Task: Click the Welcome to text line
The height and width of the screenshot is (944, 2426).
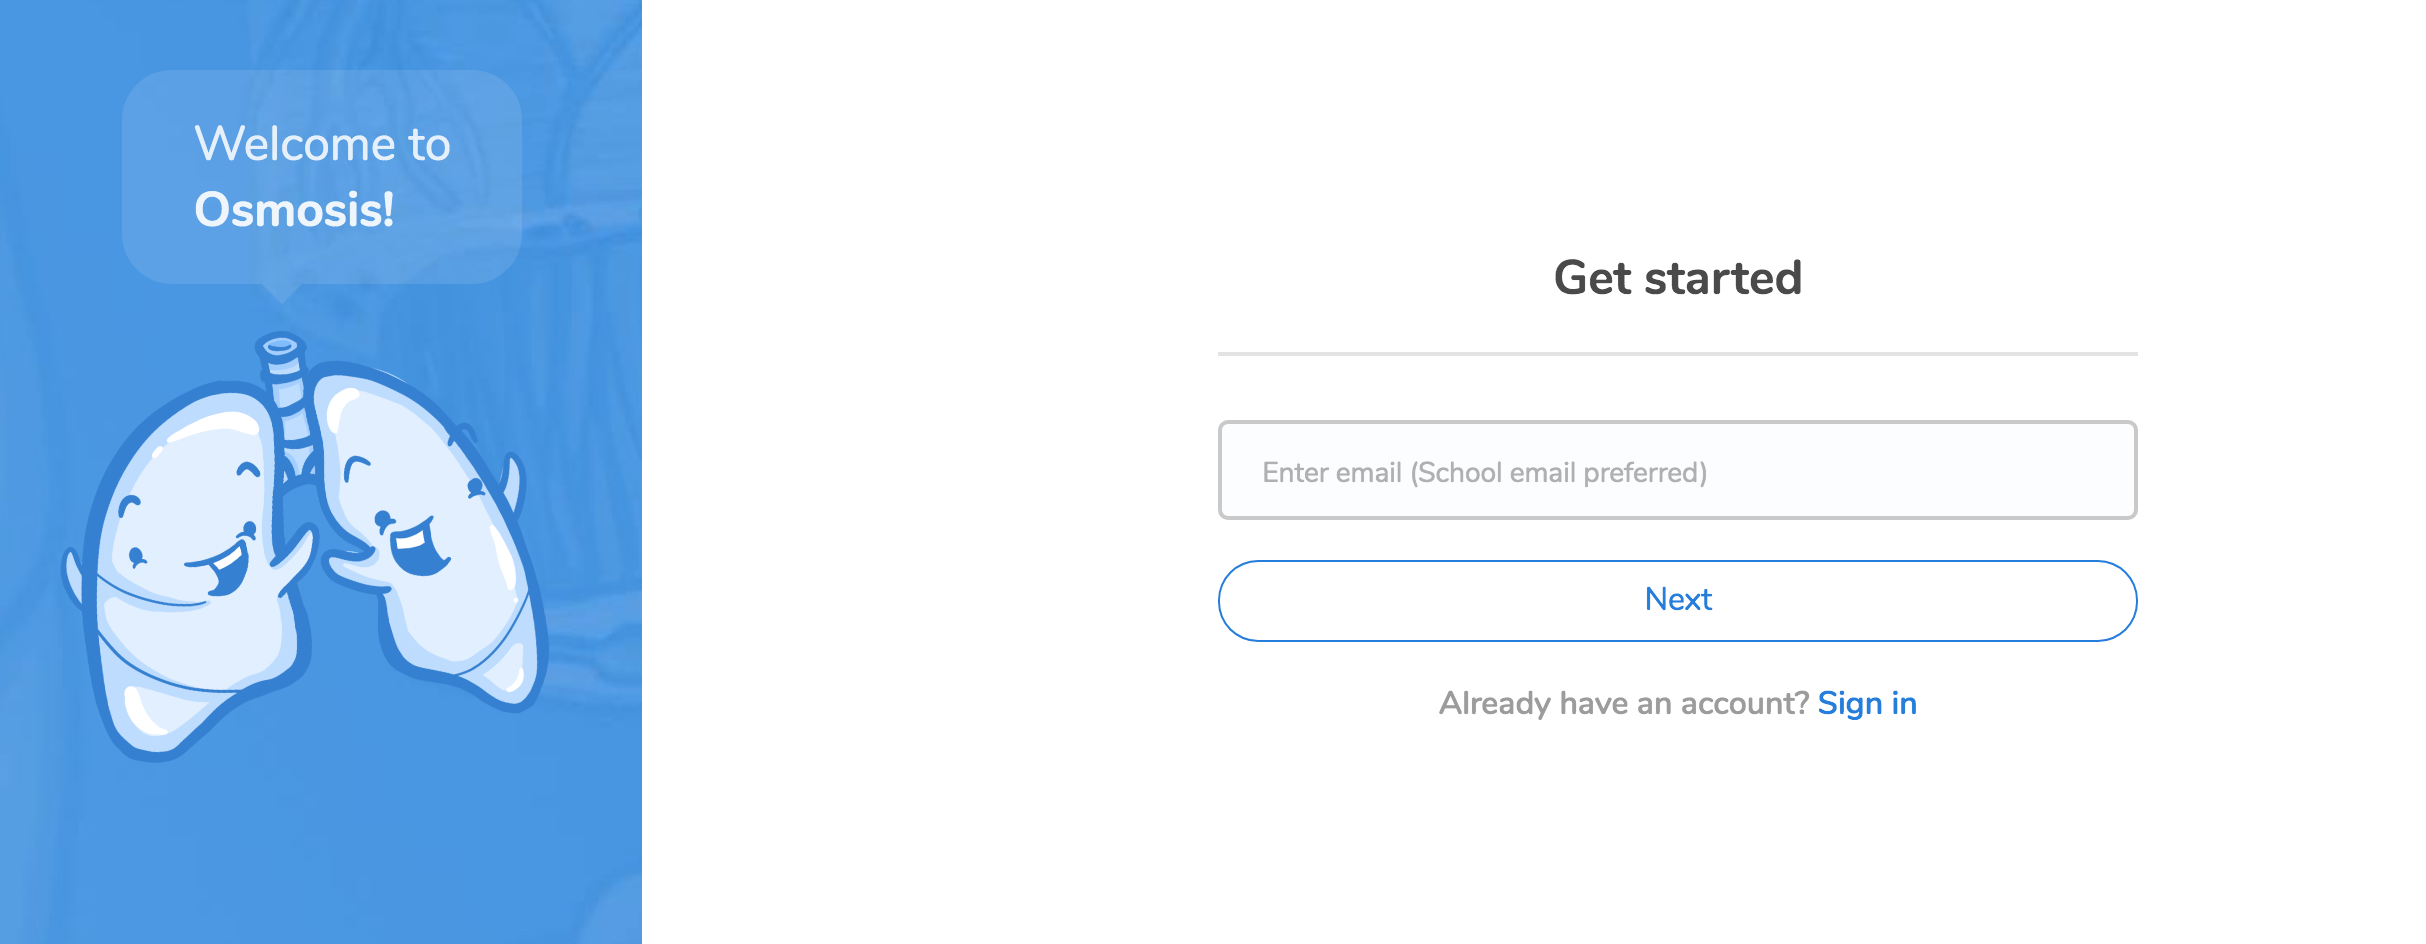Action: (322, 144)
